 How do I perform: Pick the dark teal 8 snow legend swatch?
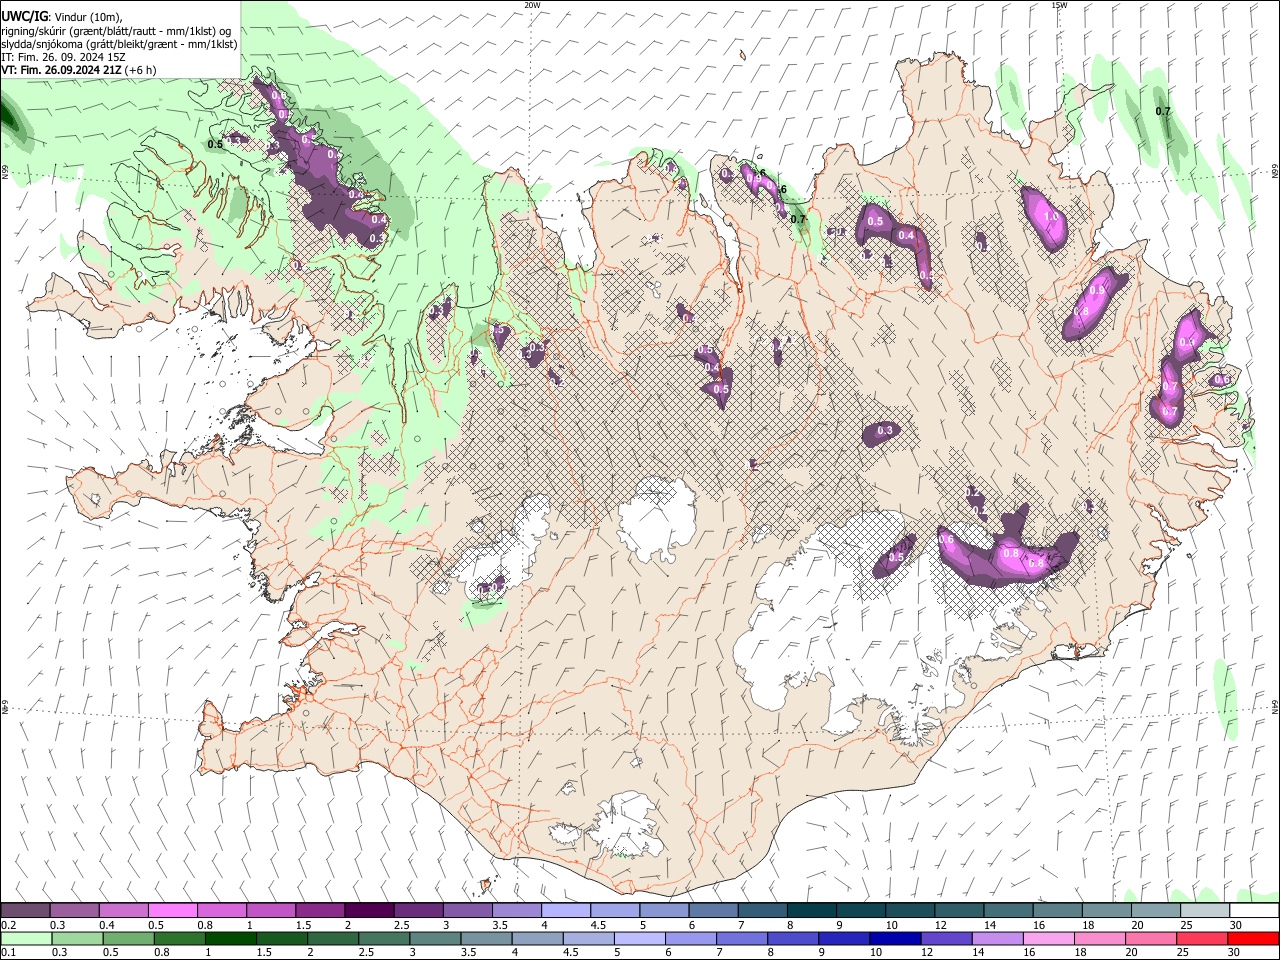[811, 910]
